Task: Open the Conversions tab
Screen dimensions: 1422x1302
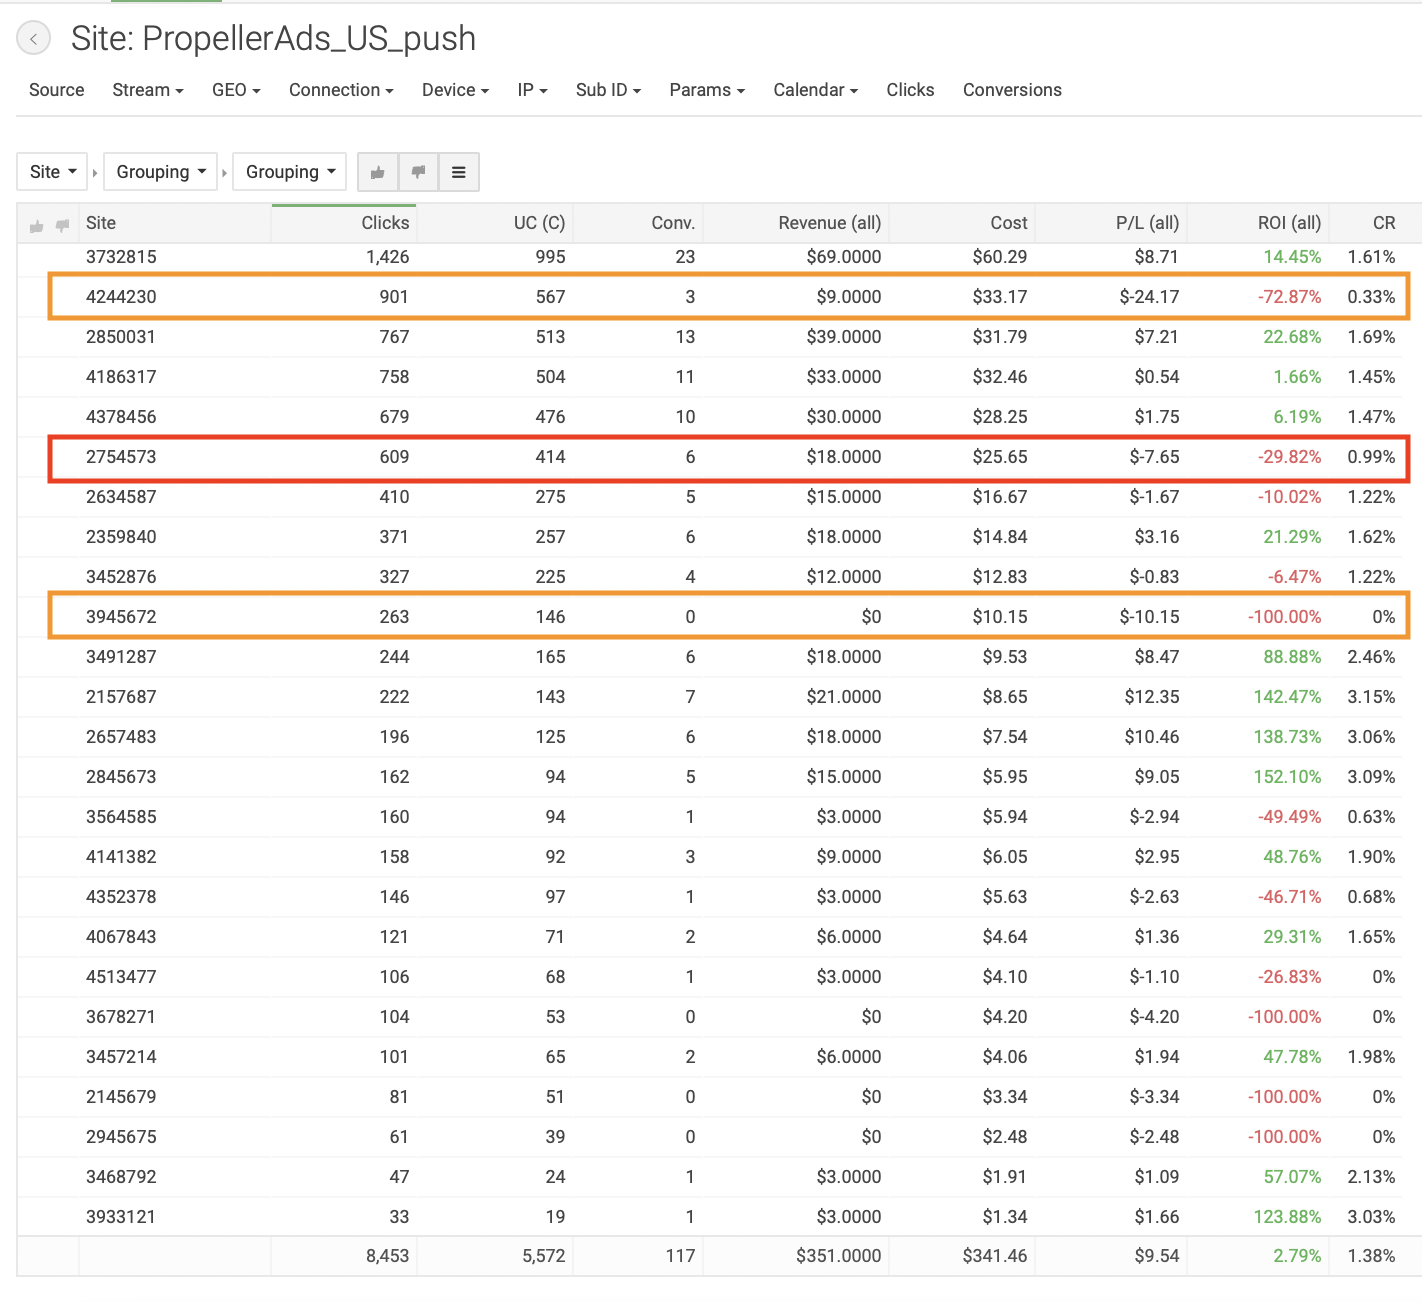Action: [1012, 90]
